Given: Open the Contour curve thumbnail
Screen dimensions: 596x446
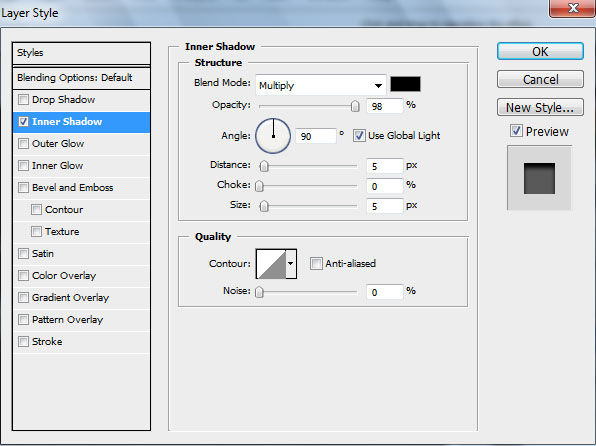Looking at the screenshot, I should (271, 264).
